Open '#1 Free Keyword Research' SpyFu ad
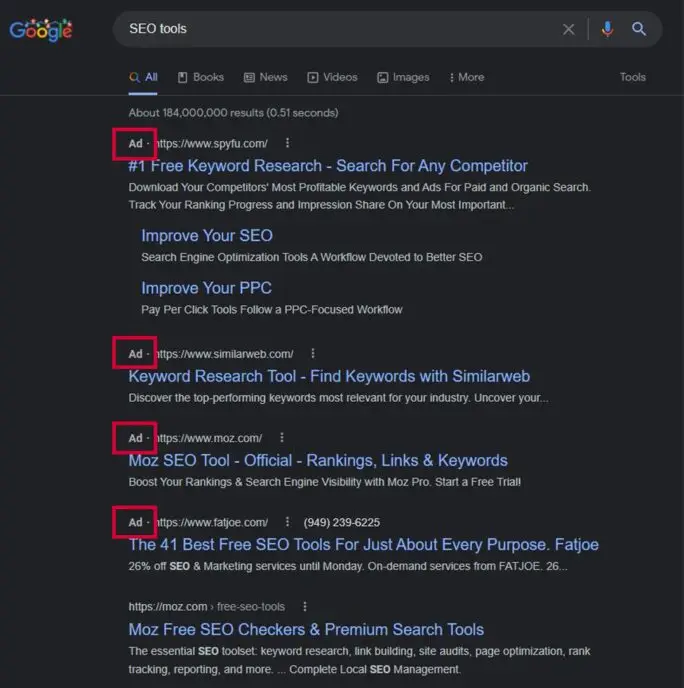 [328, 166]
